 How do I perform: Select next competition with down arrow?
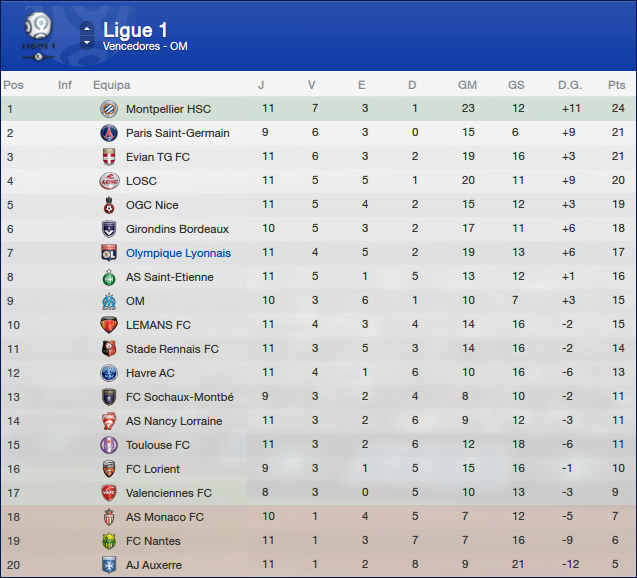(87, 42)
